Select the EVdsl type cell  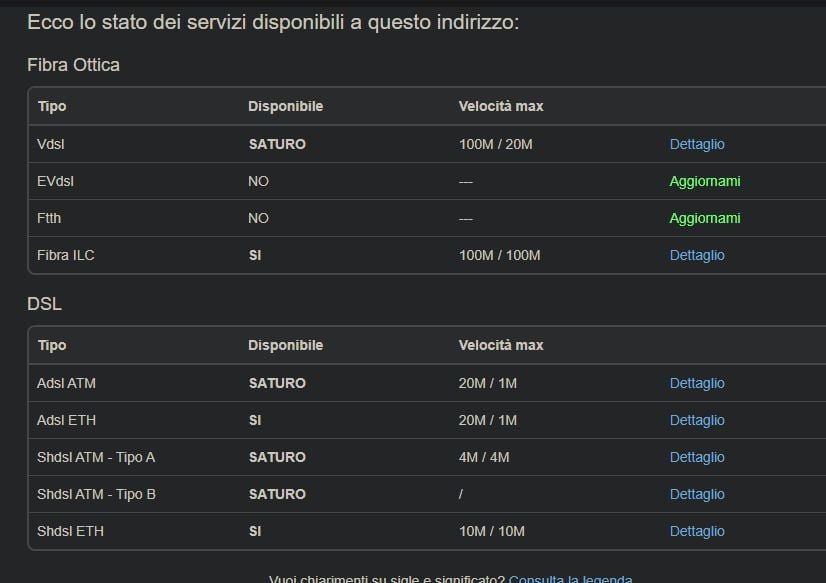[x=55, y=181]
